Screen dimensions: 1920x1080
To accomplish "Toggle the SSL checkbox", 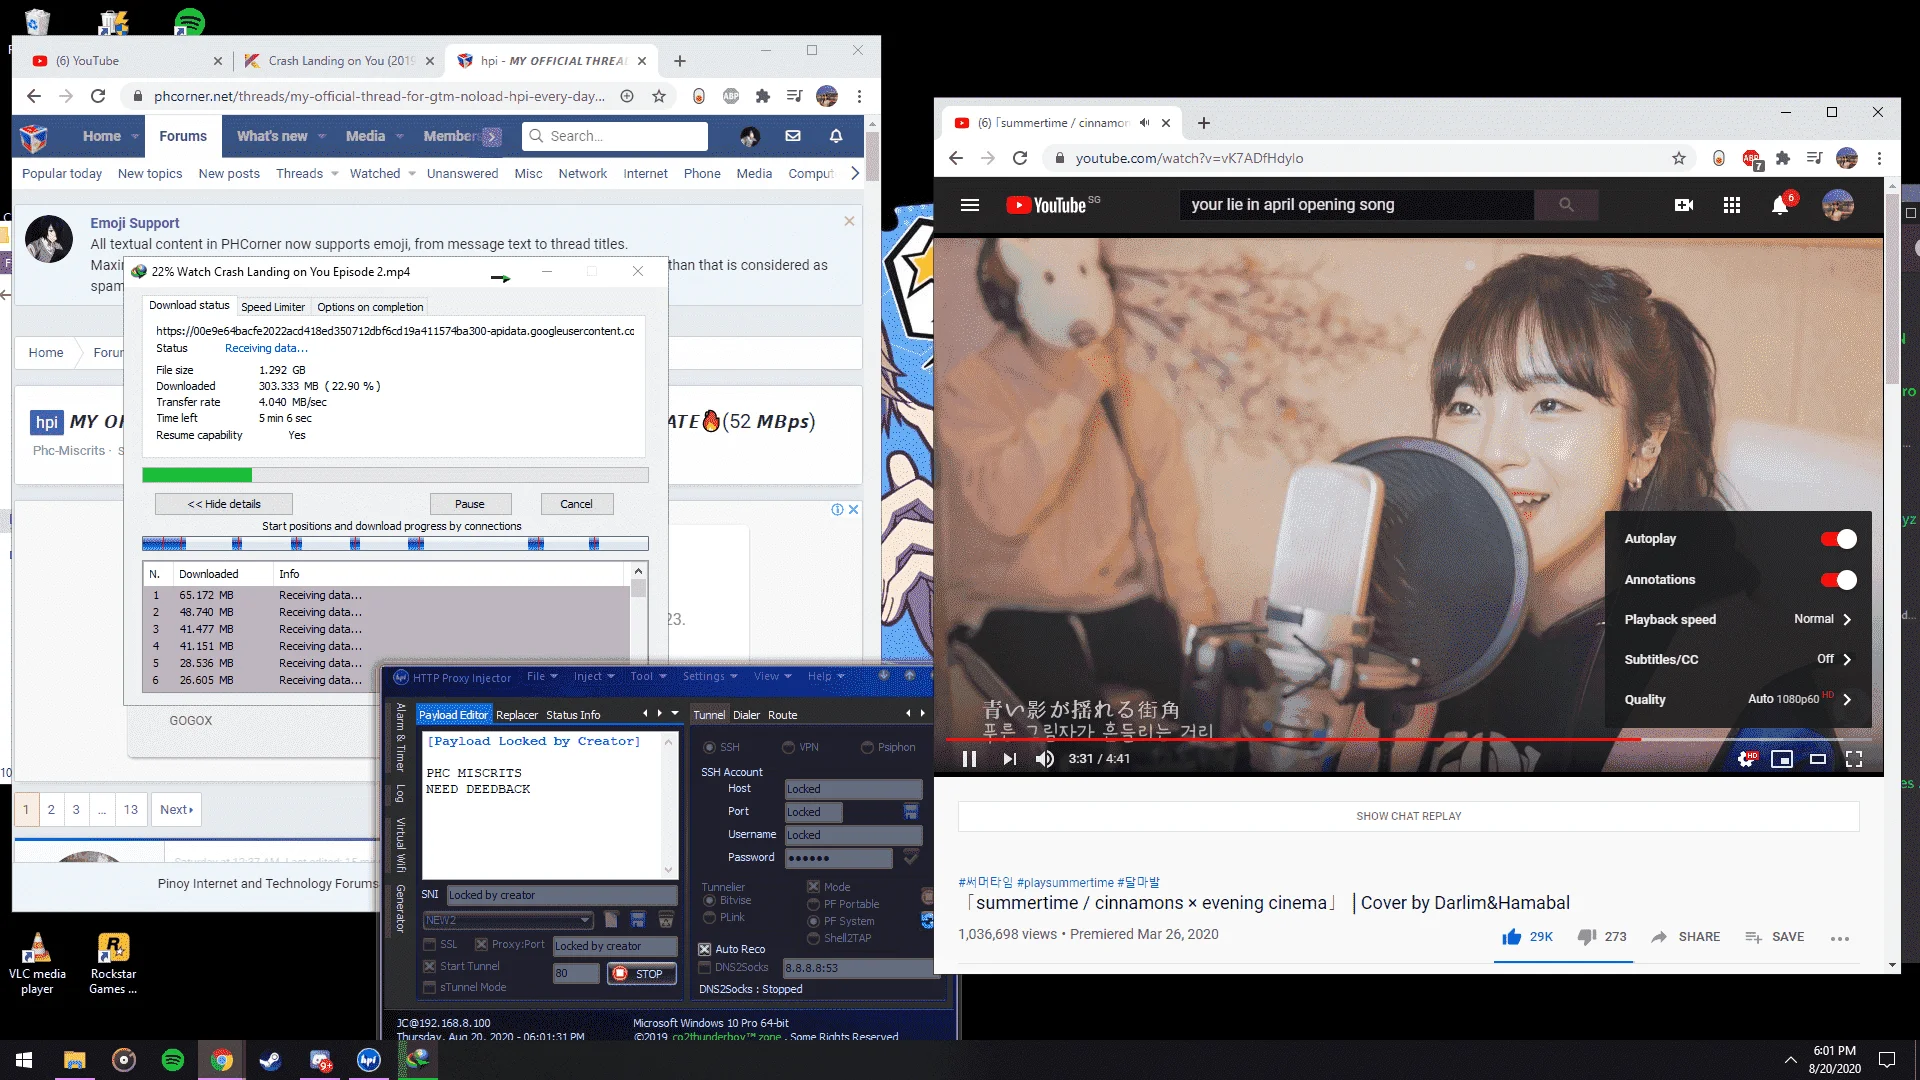I will 429,944.
